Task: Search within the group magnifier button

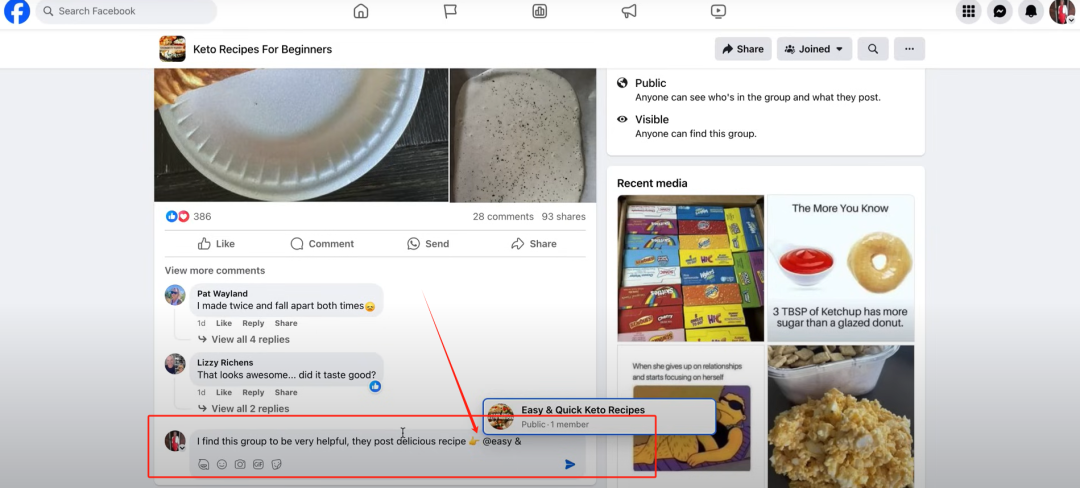Action: point(873,49)
